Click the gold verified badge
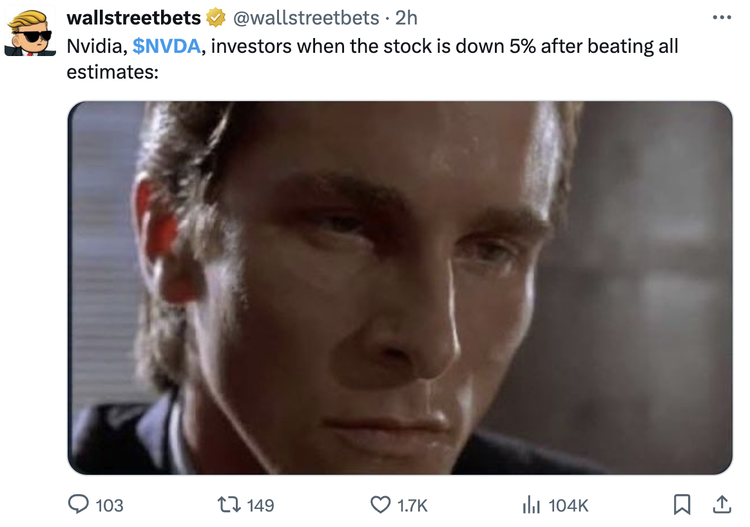Screen dimensions: 750x527 216,18
